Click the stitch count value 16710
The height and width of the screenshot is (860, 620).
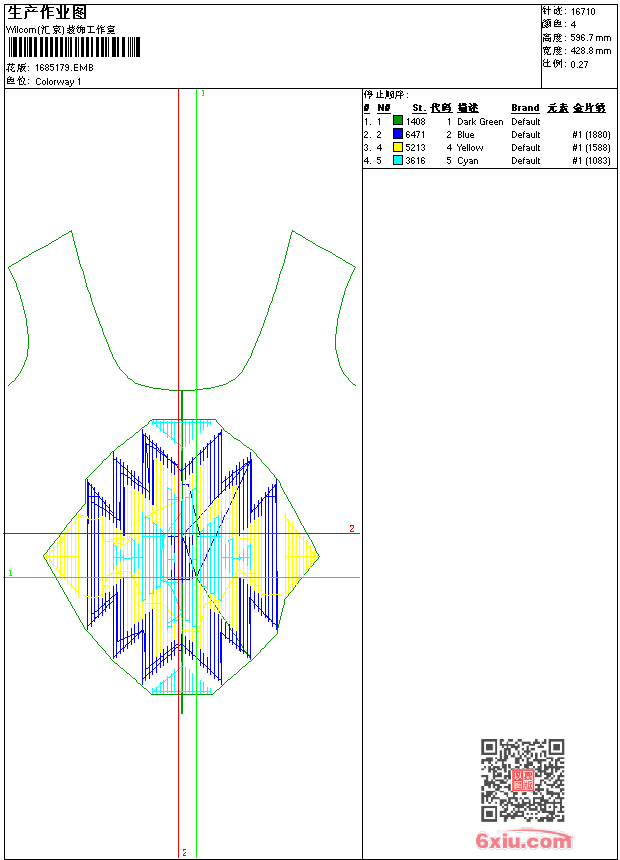click(583, 12)
